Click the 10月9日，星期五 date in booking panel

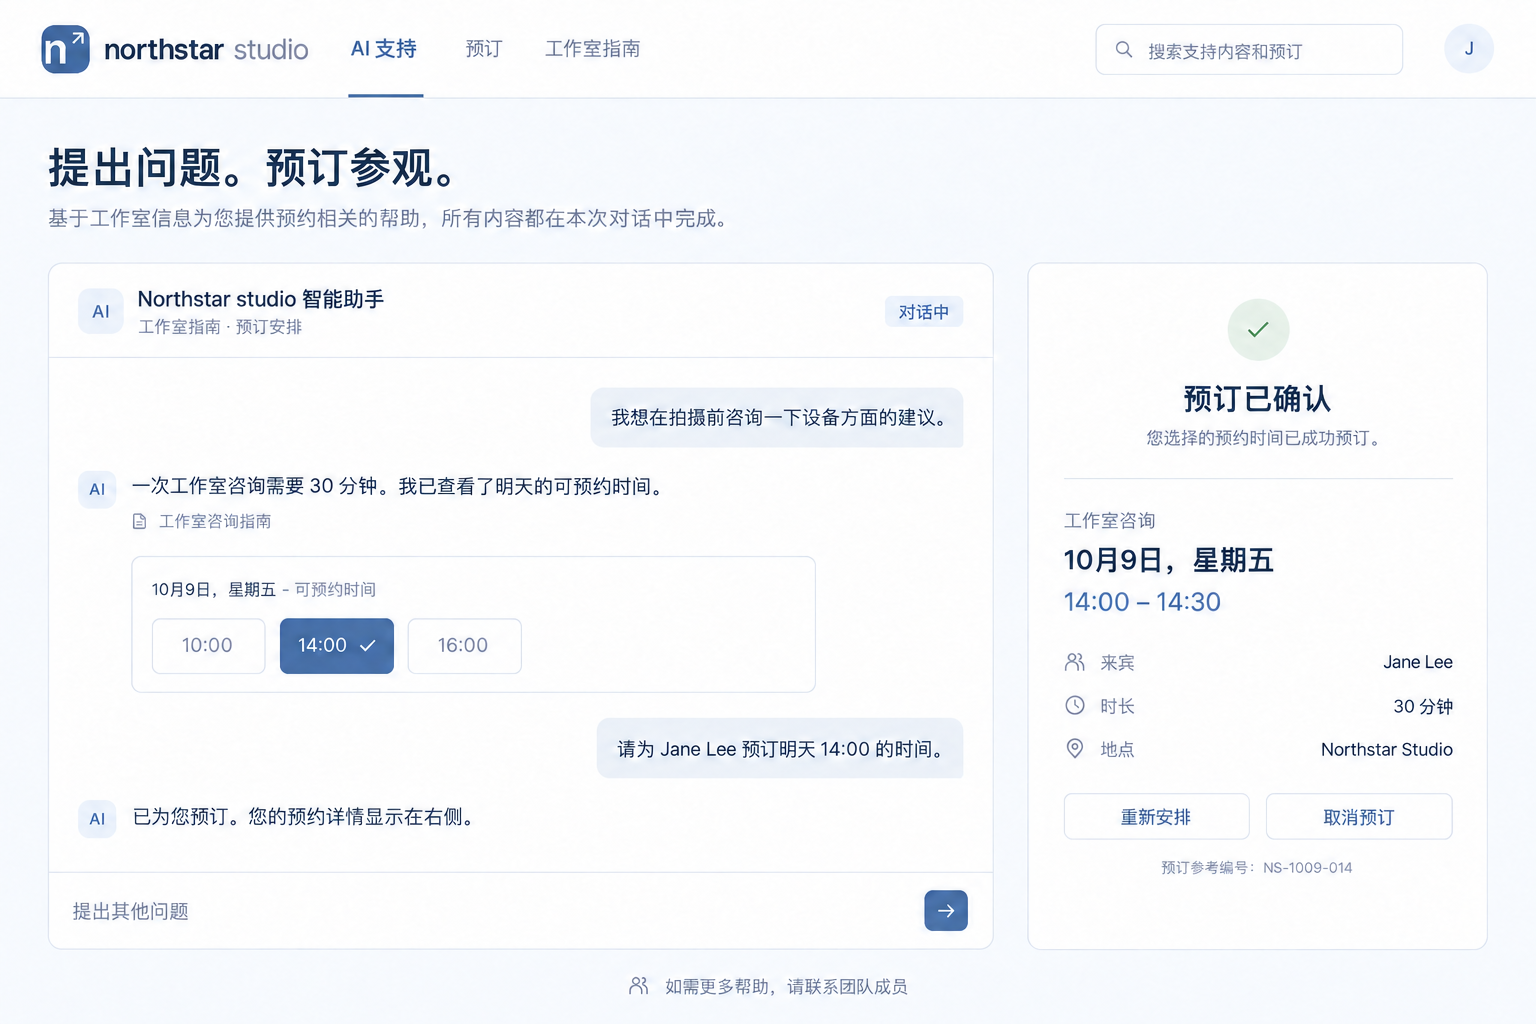coord(1168,560)
